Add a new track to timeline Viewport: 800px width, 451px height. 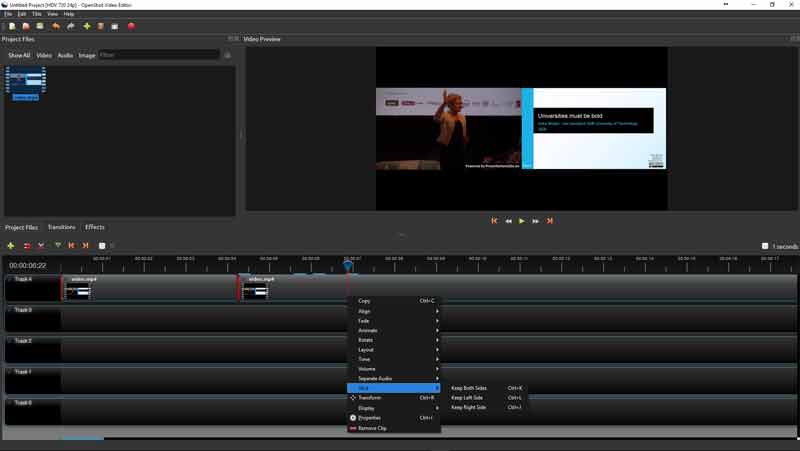(11, 245)
